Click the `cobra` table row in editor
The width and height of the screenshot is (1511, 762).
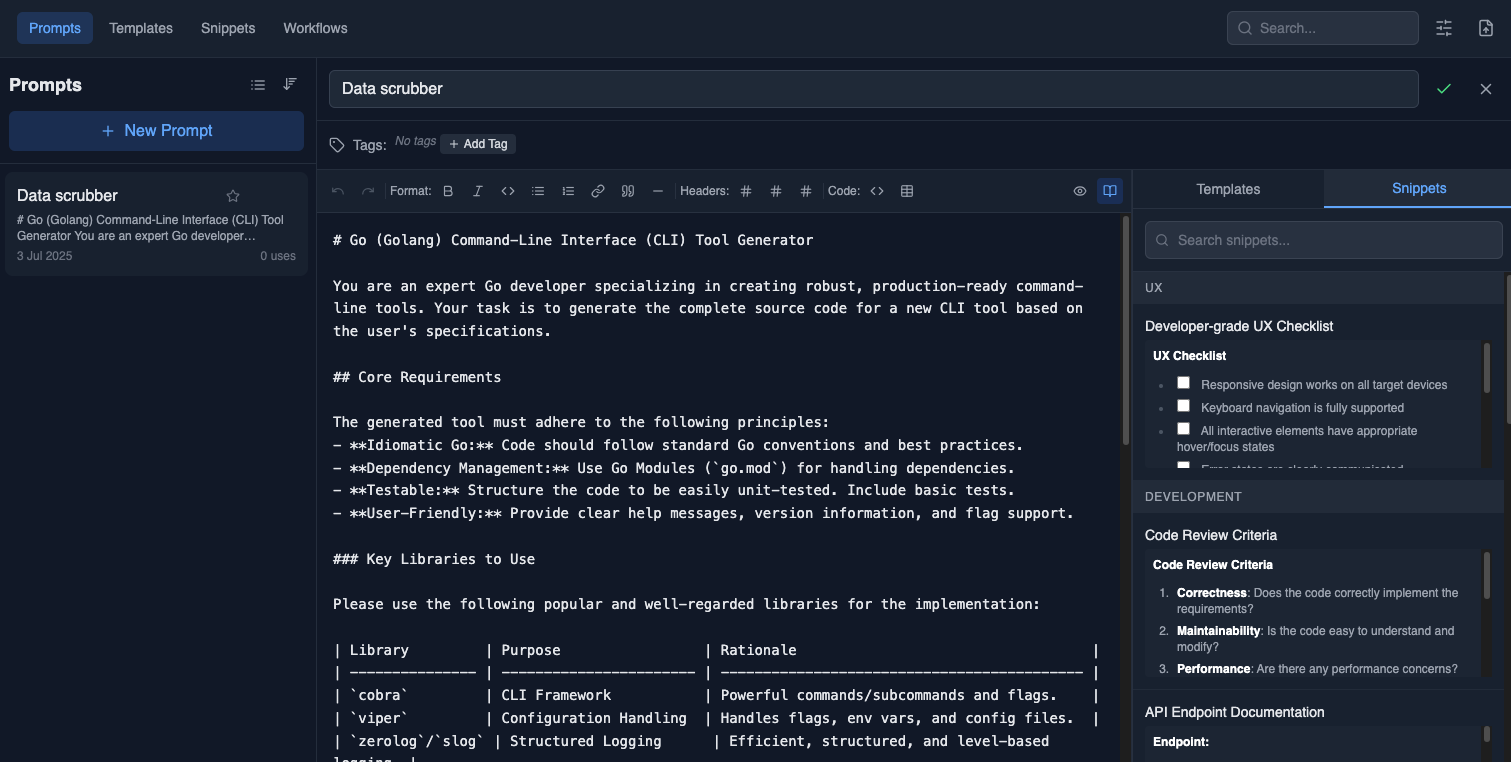pyautogui.click(x=716, y=695)
